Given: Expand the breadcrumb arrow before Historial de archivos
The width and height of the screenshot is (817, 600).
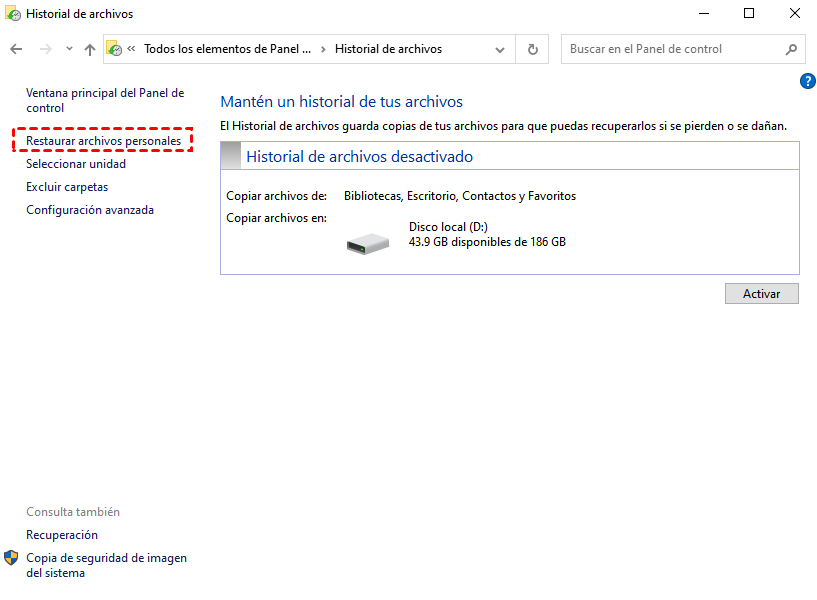Looking at the screenshot, I should click(323, 49).
